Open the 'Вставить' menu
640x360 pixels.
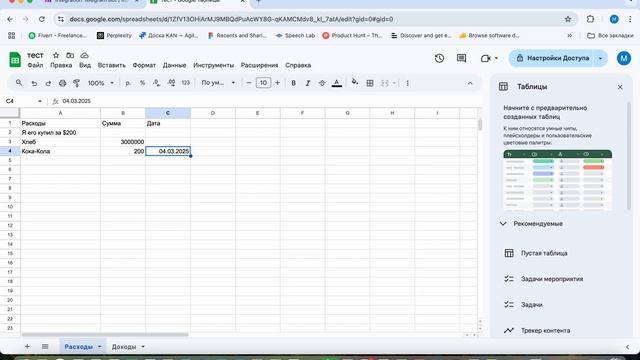pos(111,65)
